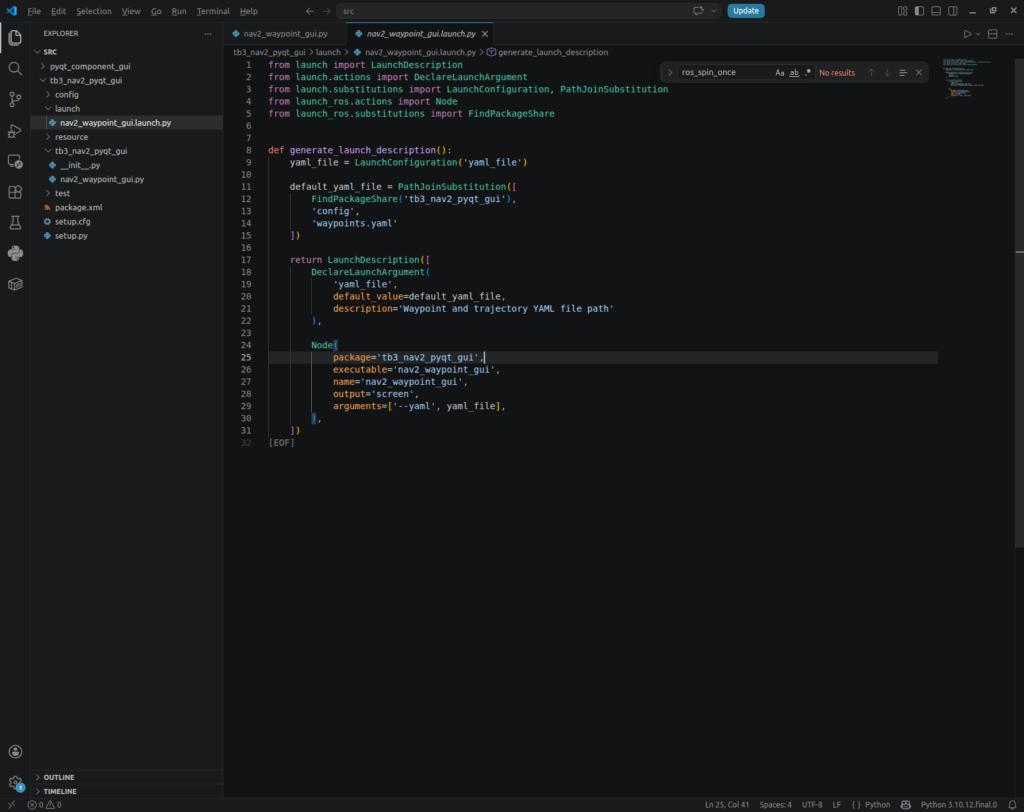The image size is (1024, 812).
Task: Select Python 3.10.12 interpreter in status bar
Action: tap(959, 805)
